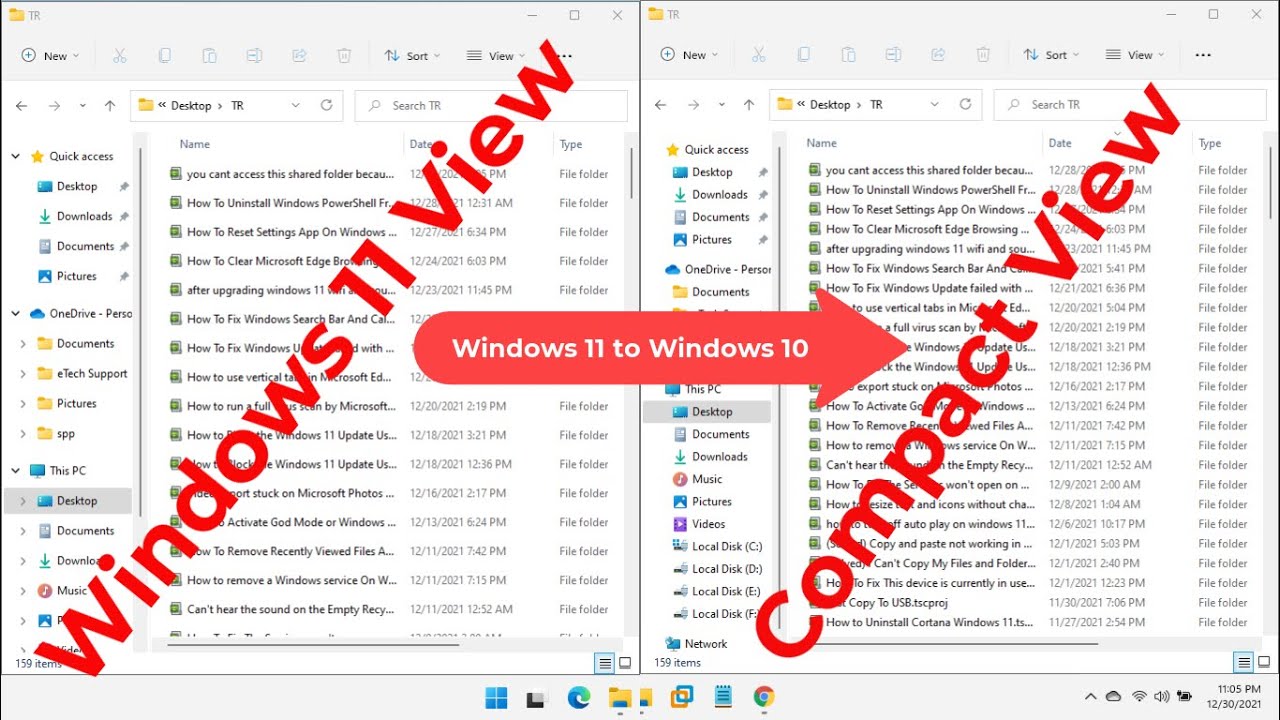The image size is (1280, 720).
Task: Go back using right window's Back arrow
Action: pos(660,104)
